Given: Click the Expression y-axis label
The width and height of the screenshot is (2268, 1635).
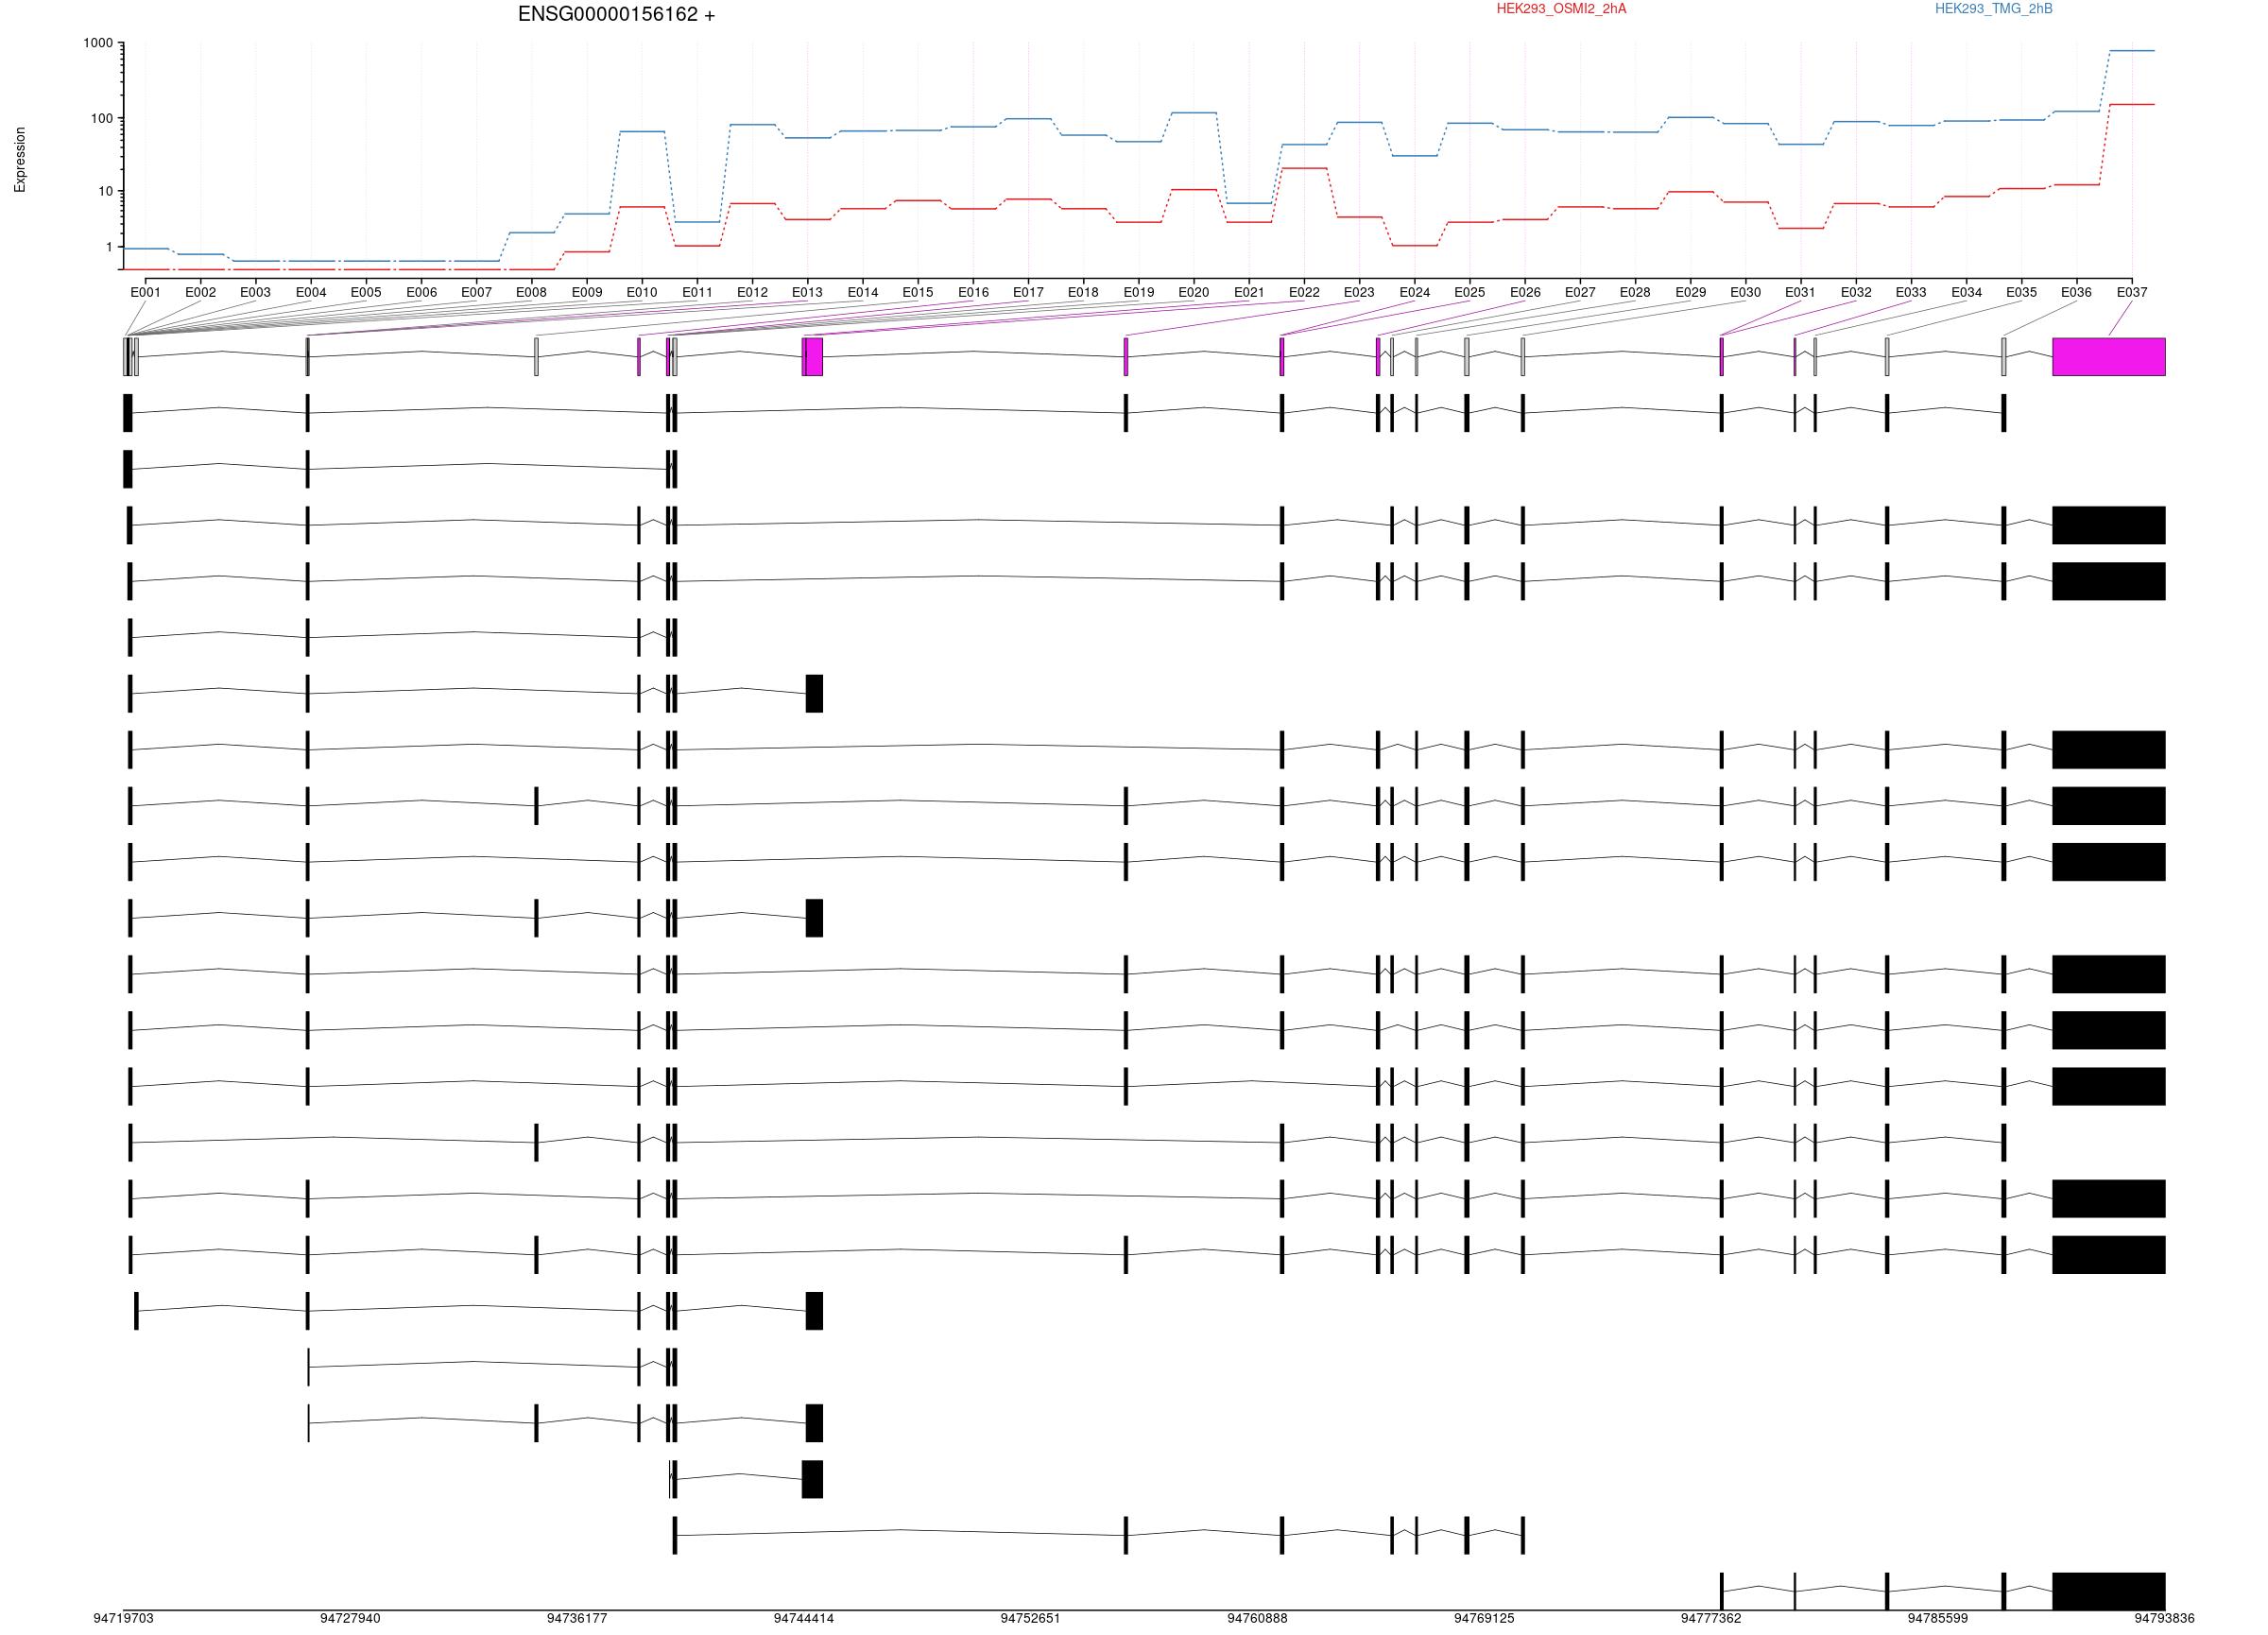Looking at the screenshot, I should pyautogui.click(x=20, y=159).
